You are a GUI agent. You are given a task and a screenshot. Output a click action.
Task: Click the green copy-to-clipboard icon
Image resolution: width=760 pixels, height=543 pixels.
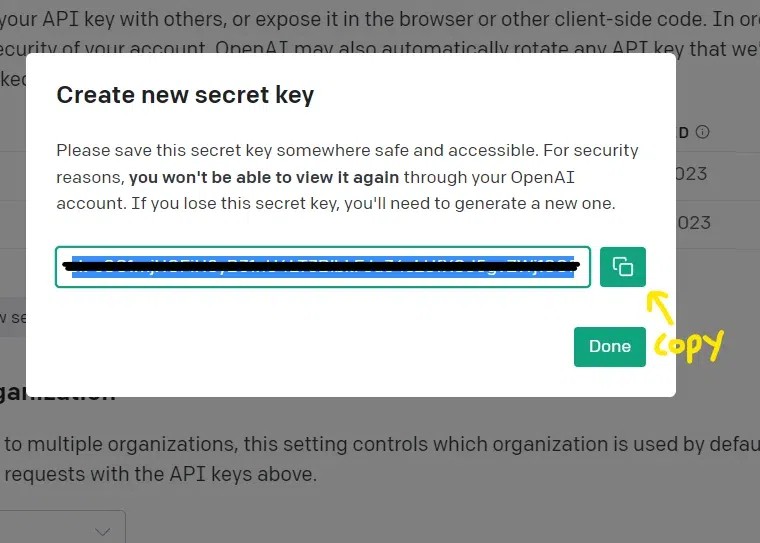(x=623, y=267)
